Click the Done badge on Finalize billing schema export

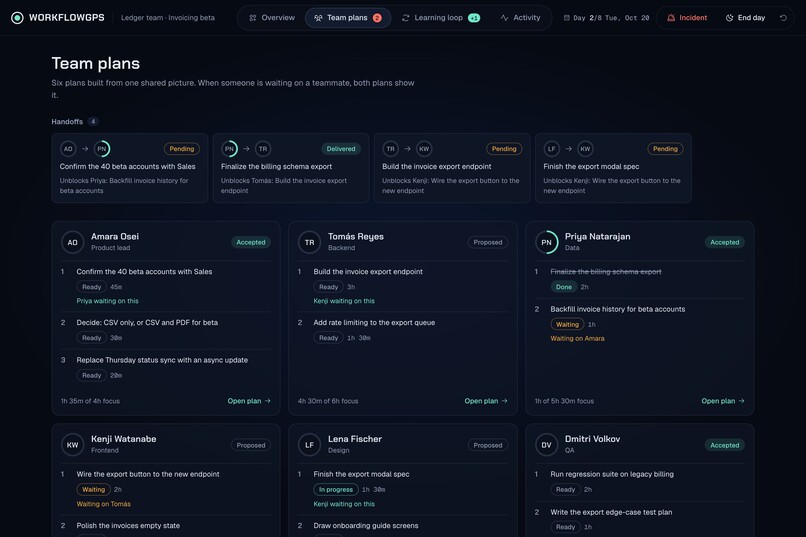(x=563, y=287)
